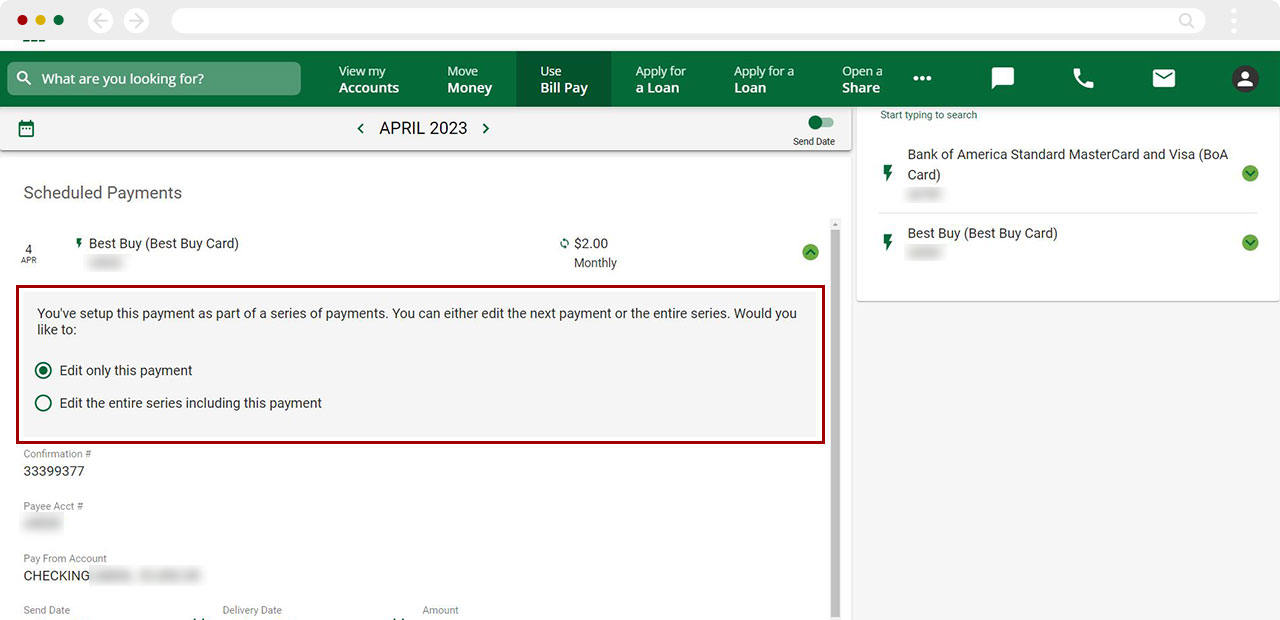Expand the Best Buy payee options in the right panel
The width and height of the screenshot is (1280, 620).
(x=1250, y=242)
